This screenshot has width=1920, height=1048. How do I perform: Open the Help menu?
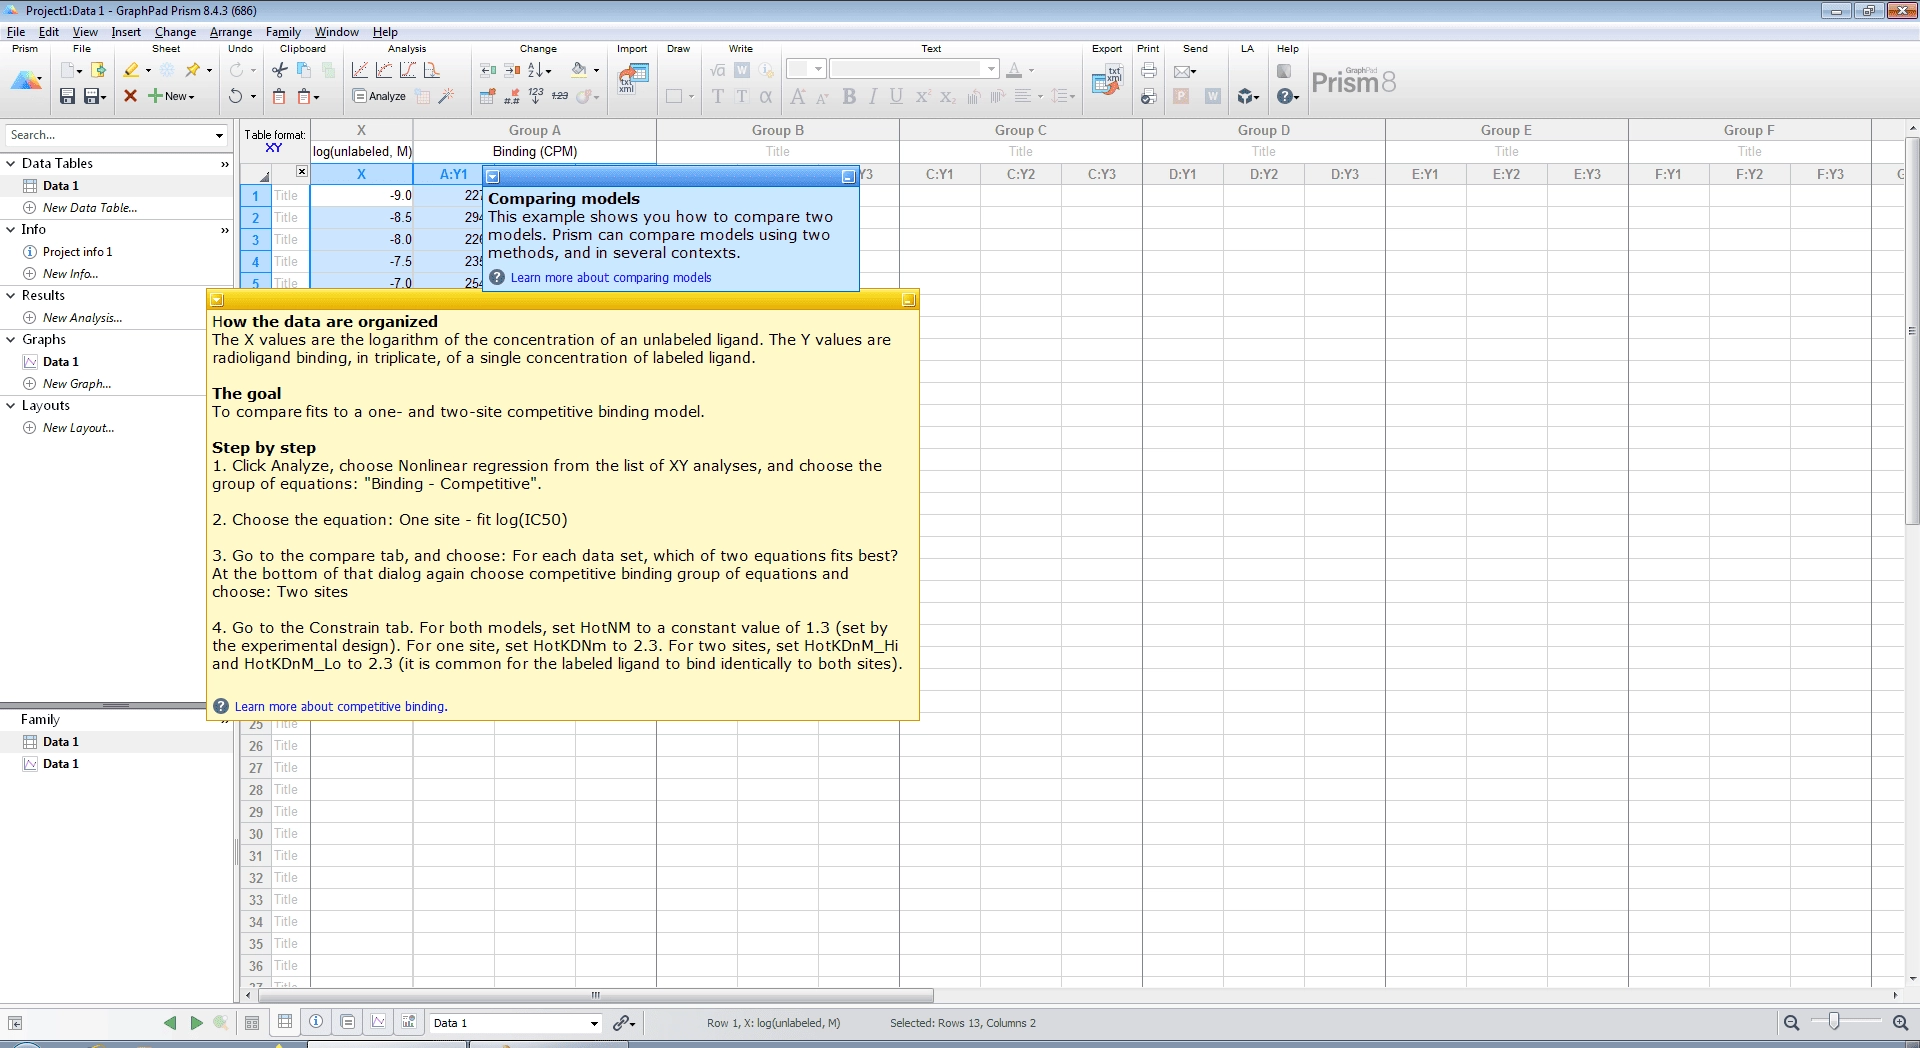pos(385,32)
